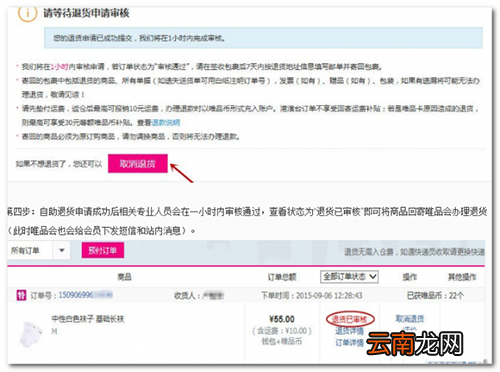The width and height of the screenshot is (500, 372).
Task: Expand the 全部订单状态 dropdown
Action: (x=349, y=277)
